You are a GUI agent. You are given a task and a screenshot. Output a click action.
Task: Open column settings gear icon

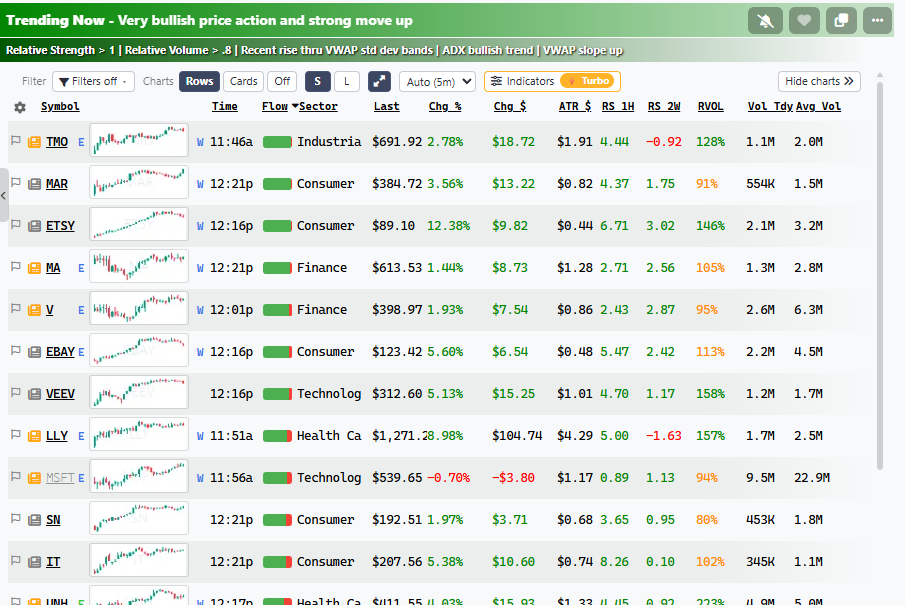(20, 107)
